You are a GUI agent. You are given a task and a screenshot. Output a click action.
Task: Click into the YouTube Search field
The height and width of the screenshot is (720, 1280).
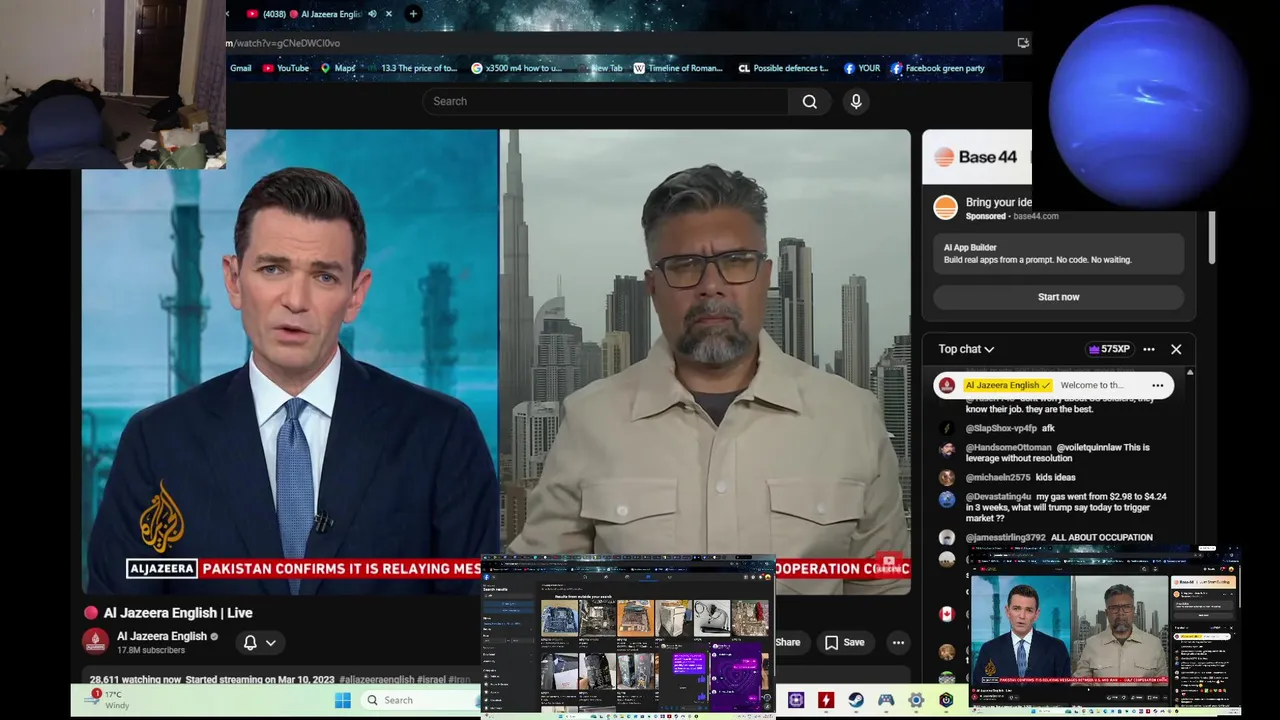(605, 101)
